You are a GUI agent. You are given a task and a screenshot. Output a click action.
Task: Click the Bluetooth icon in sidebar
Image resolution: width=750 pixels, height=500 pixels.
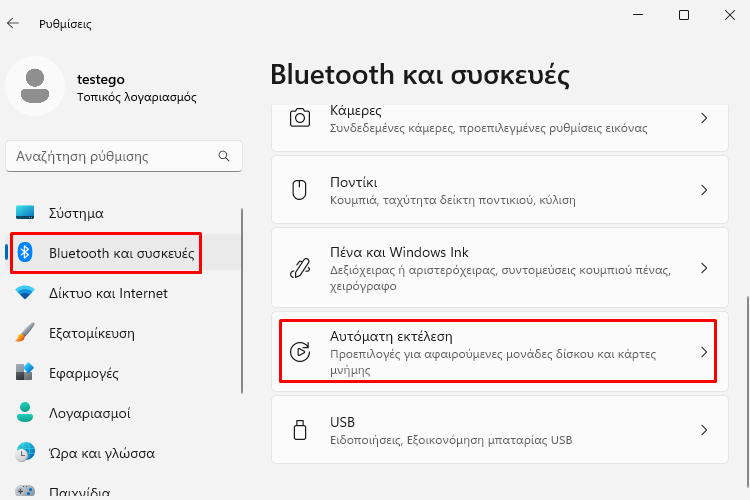(25, 252)
